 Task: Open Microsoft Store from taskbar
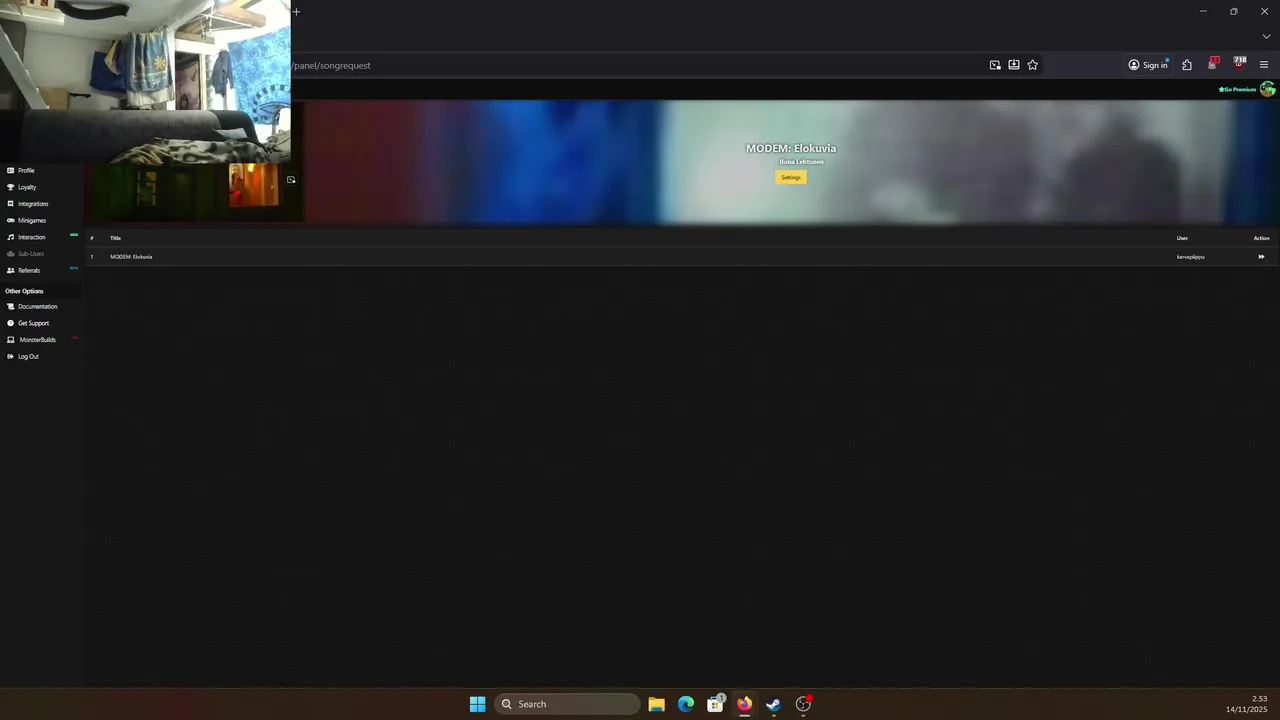tap(715, 704)
